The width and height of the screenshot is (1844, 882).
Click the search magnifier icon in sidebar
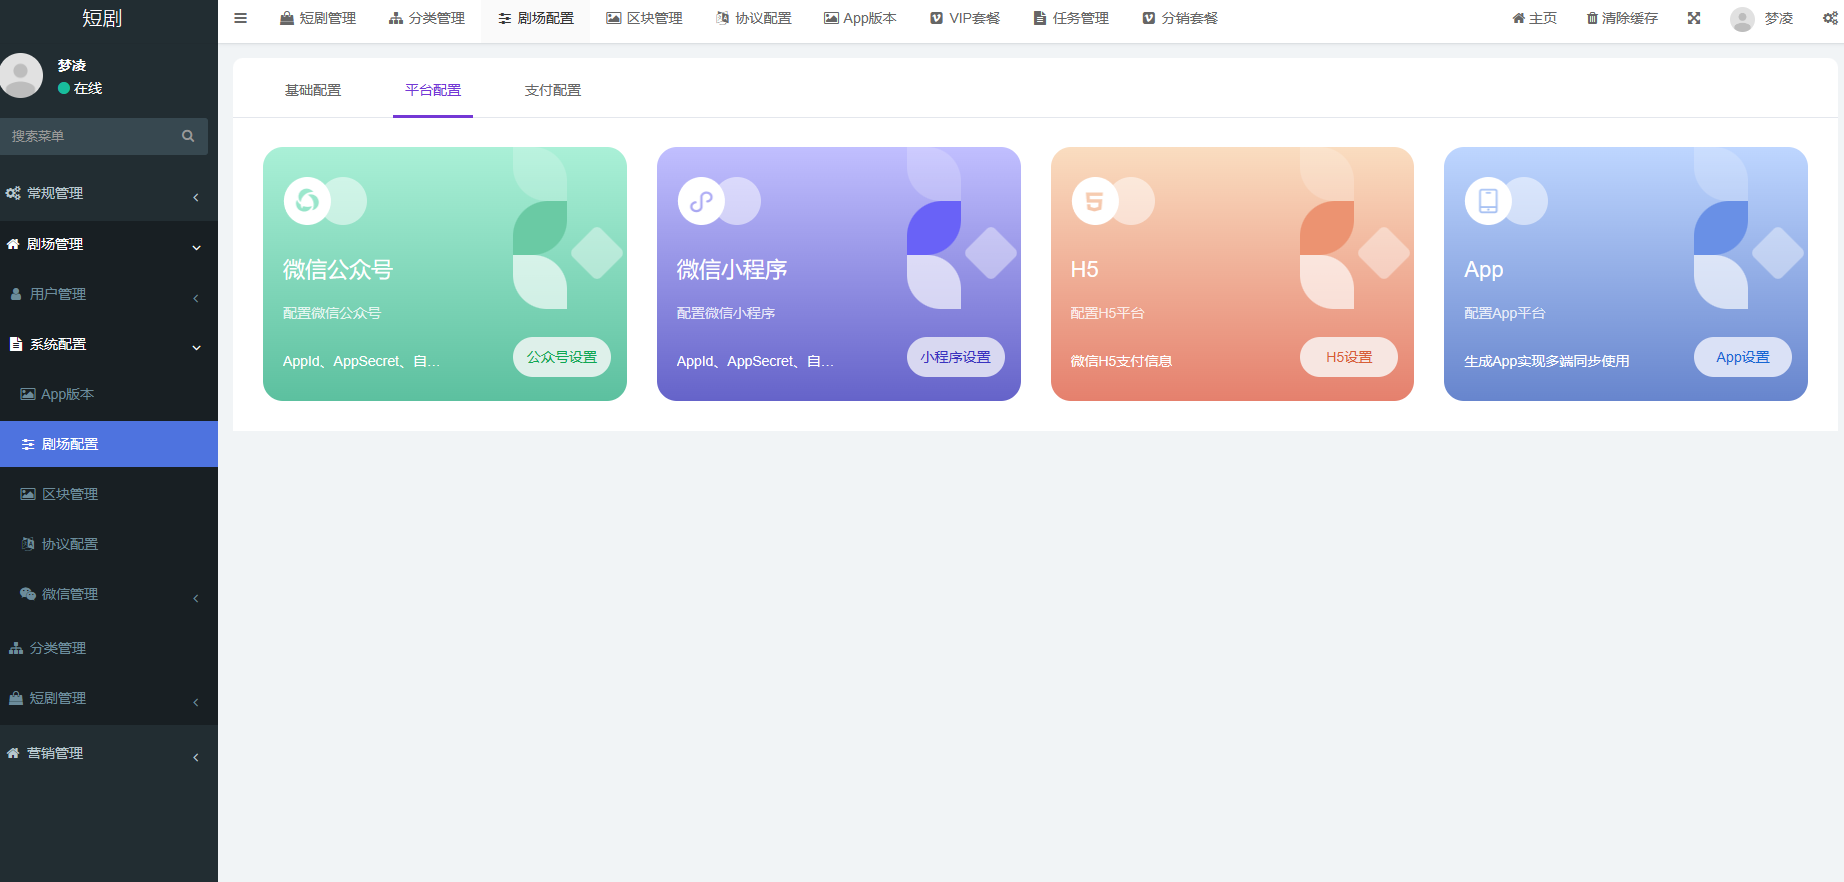188,136
